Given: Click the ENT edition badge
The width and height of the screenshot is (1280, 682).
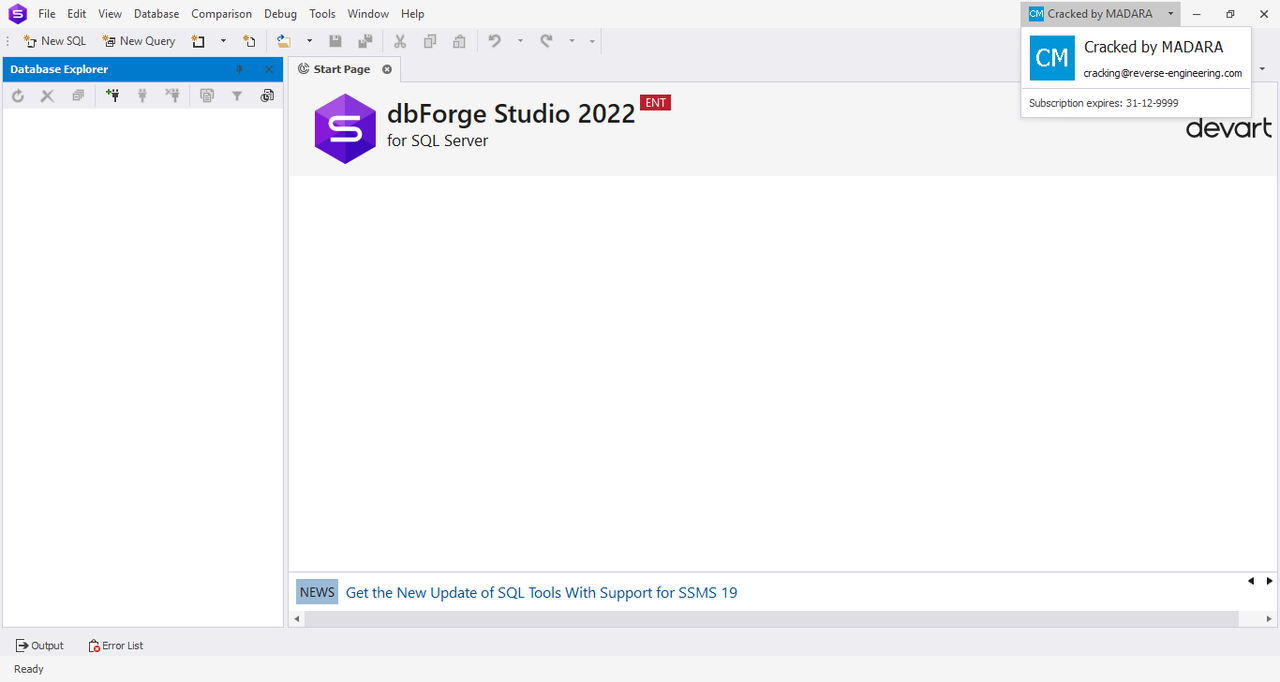Looking at the screenshot, I should tap(655, 102).
